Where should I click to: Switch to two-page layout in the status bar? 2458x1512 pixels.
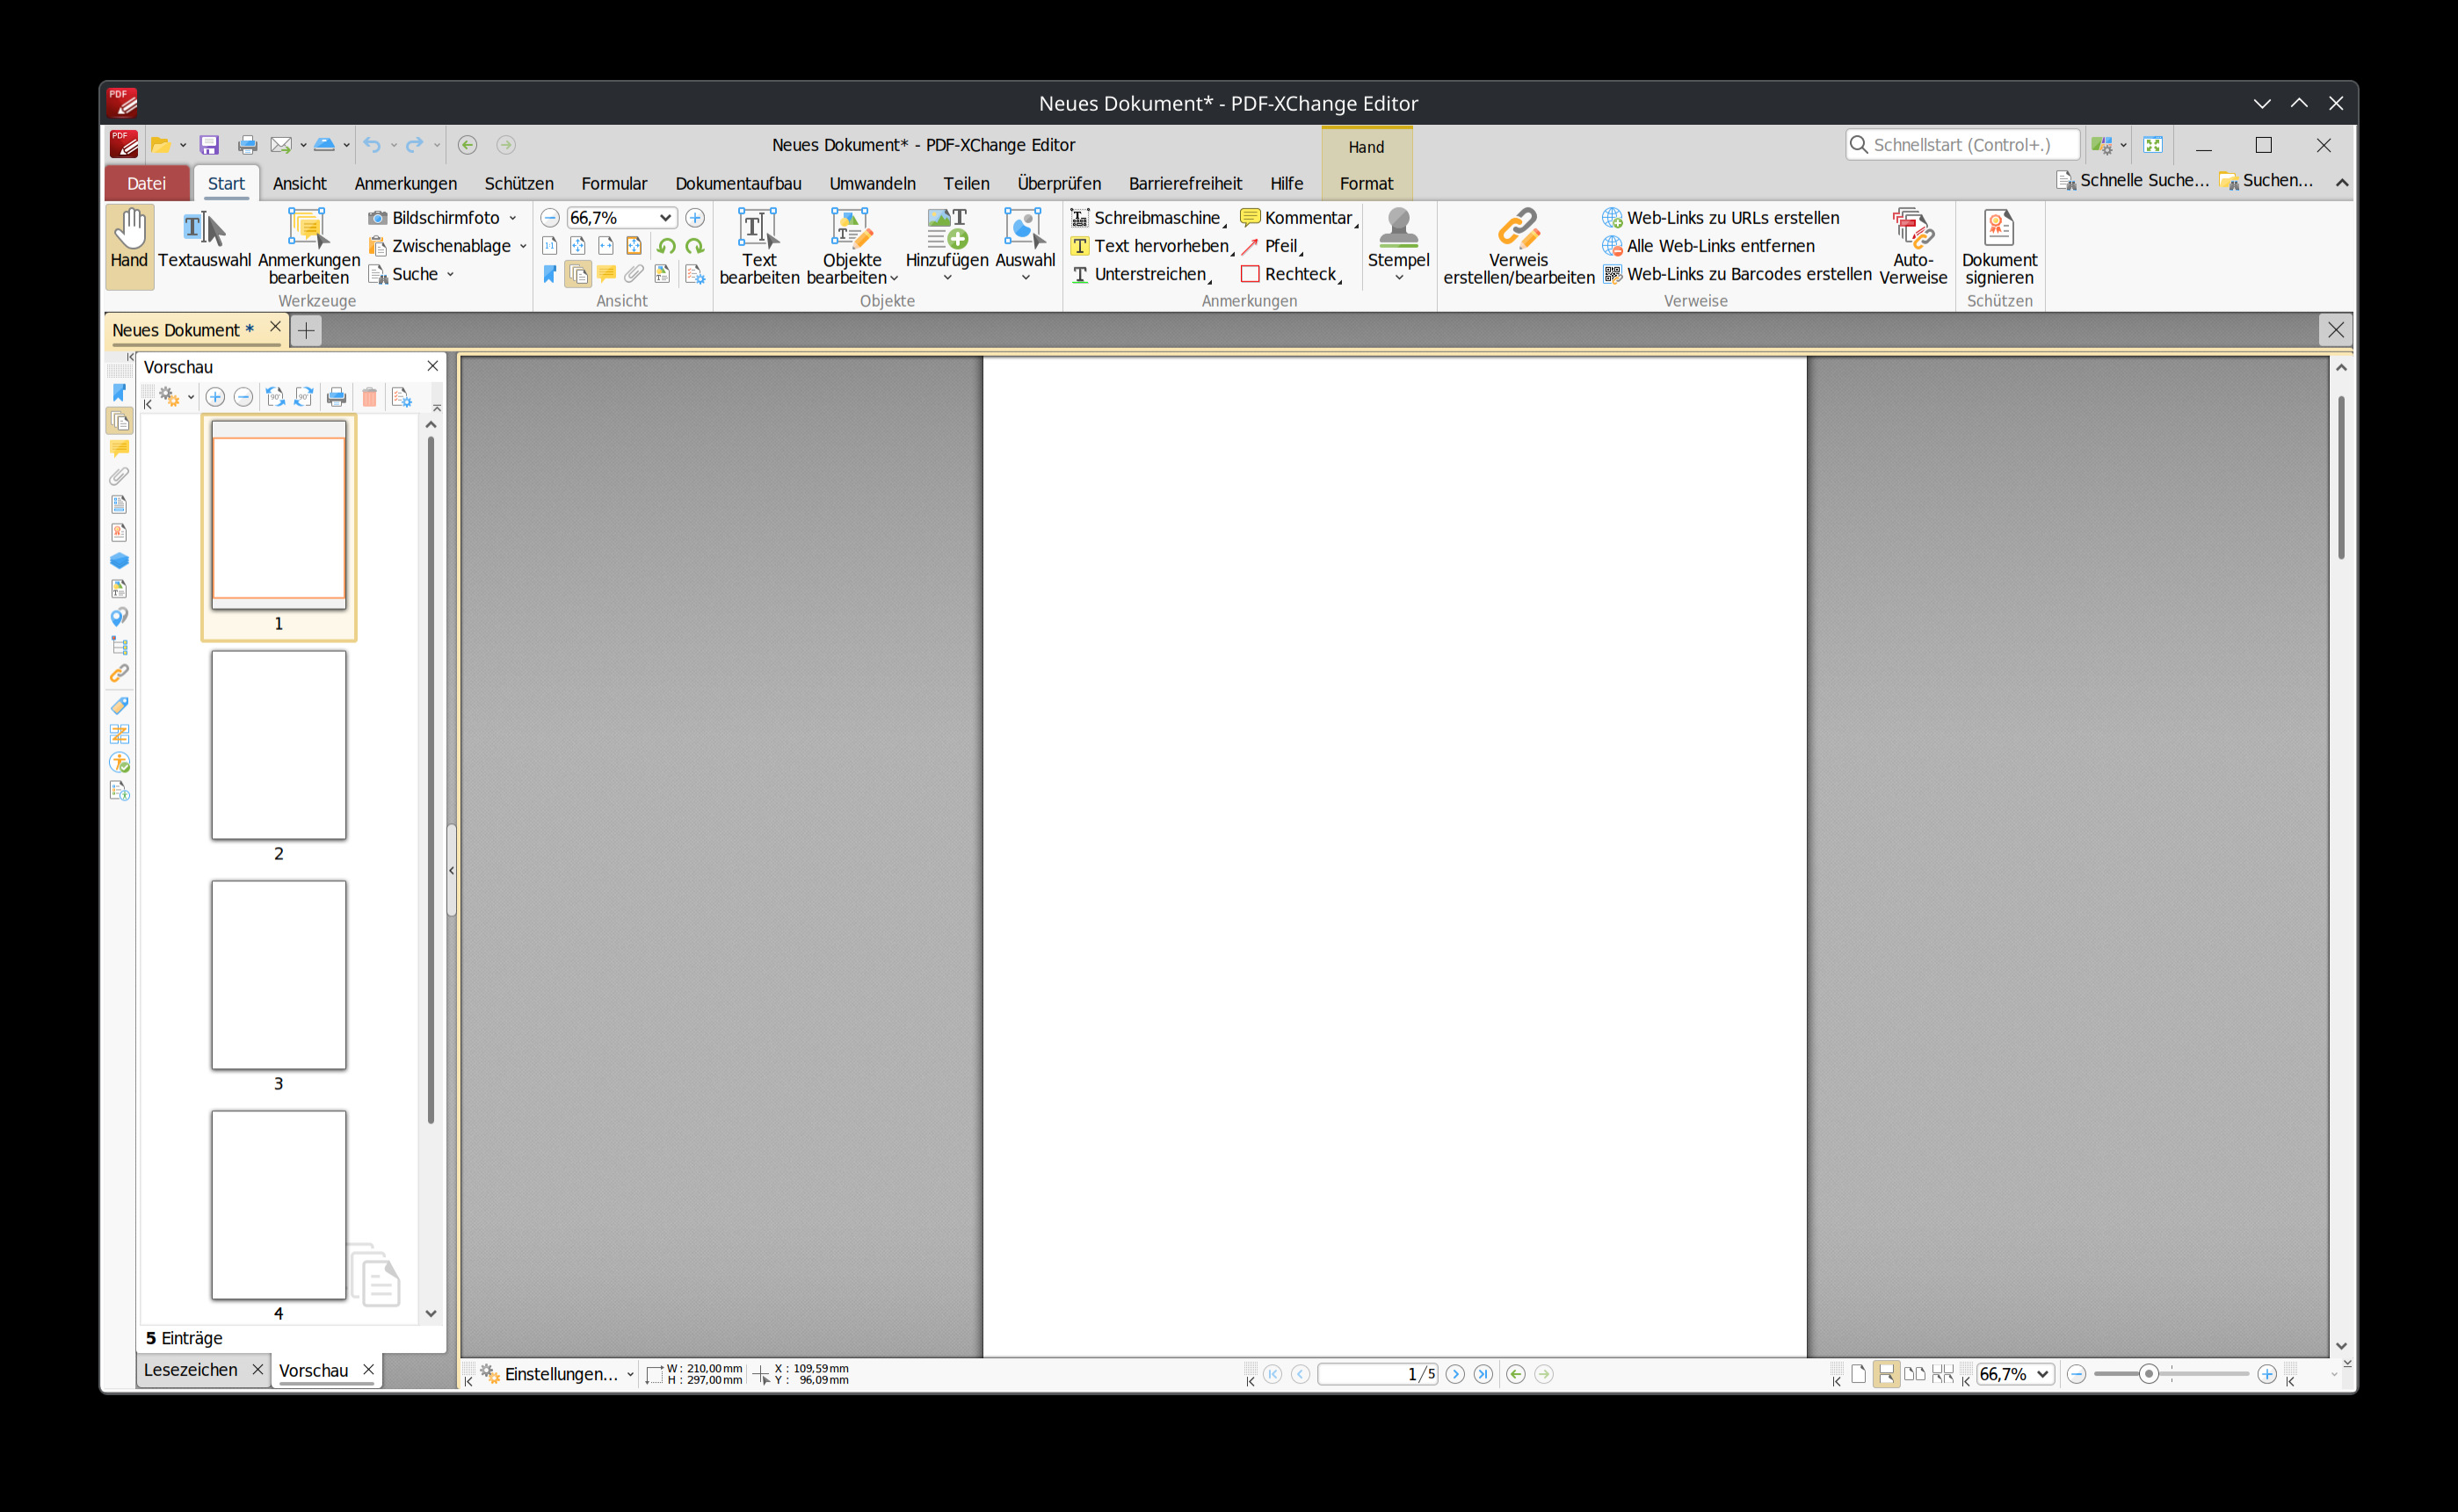pyautogui.click(x=1914, y=1374)
